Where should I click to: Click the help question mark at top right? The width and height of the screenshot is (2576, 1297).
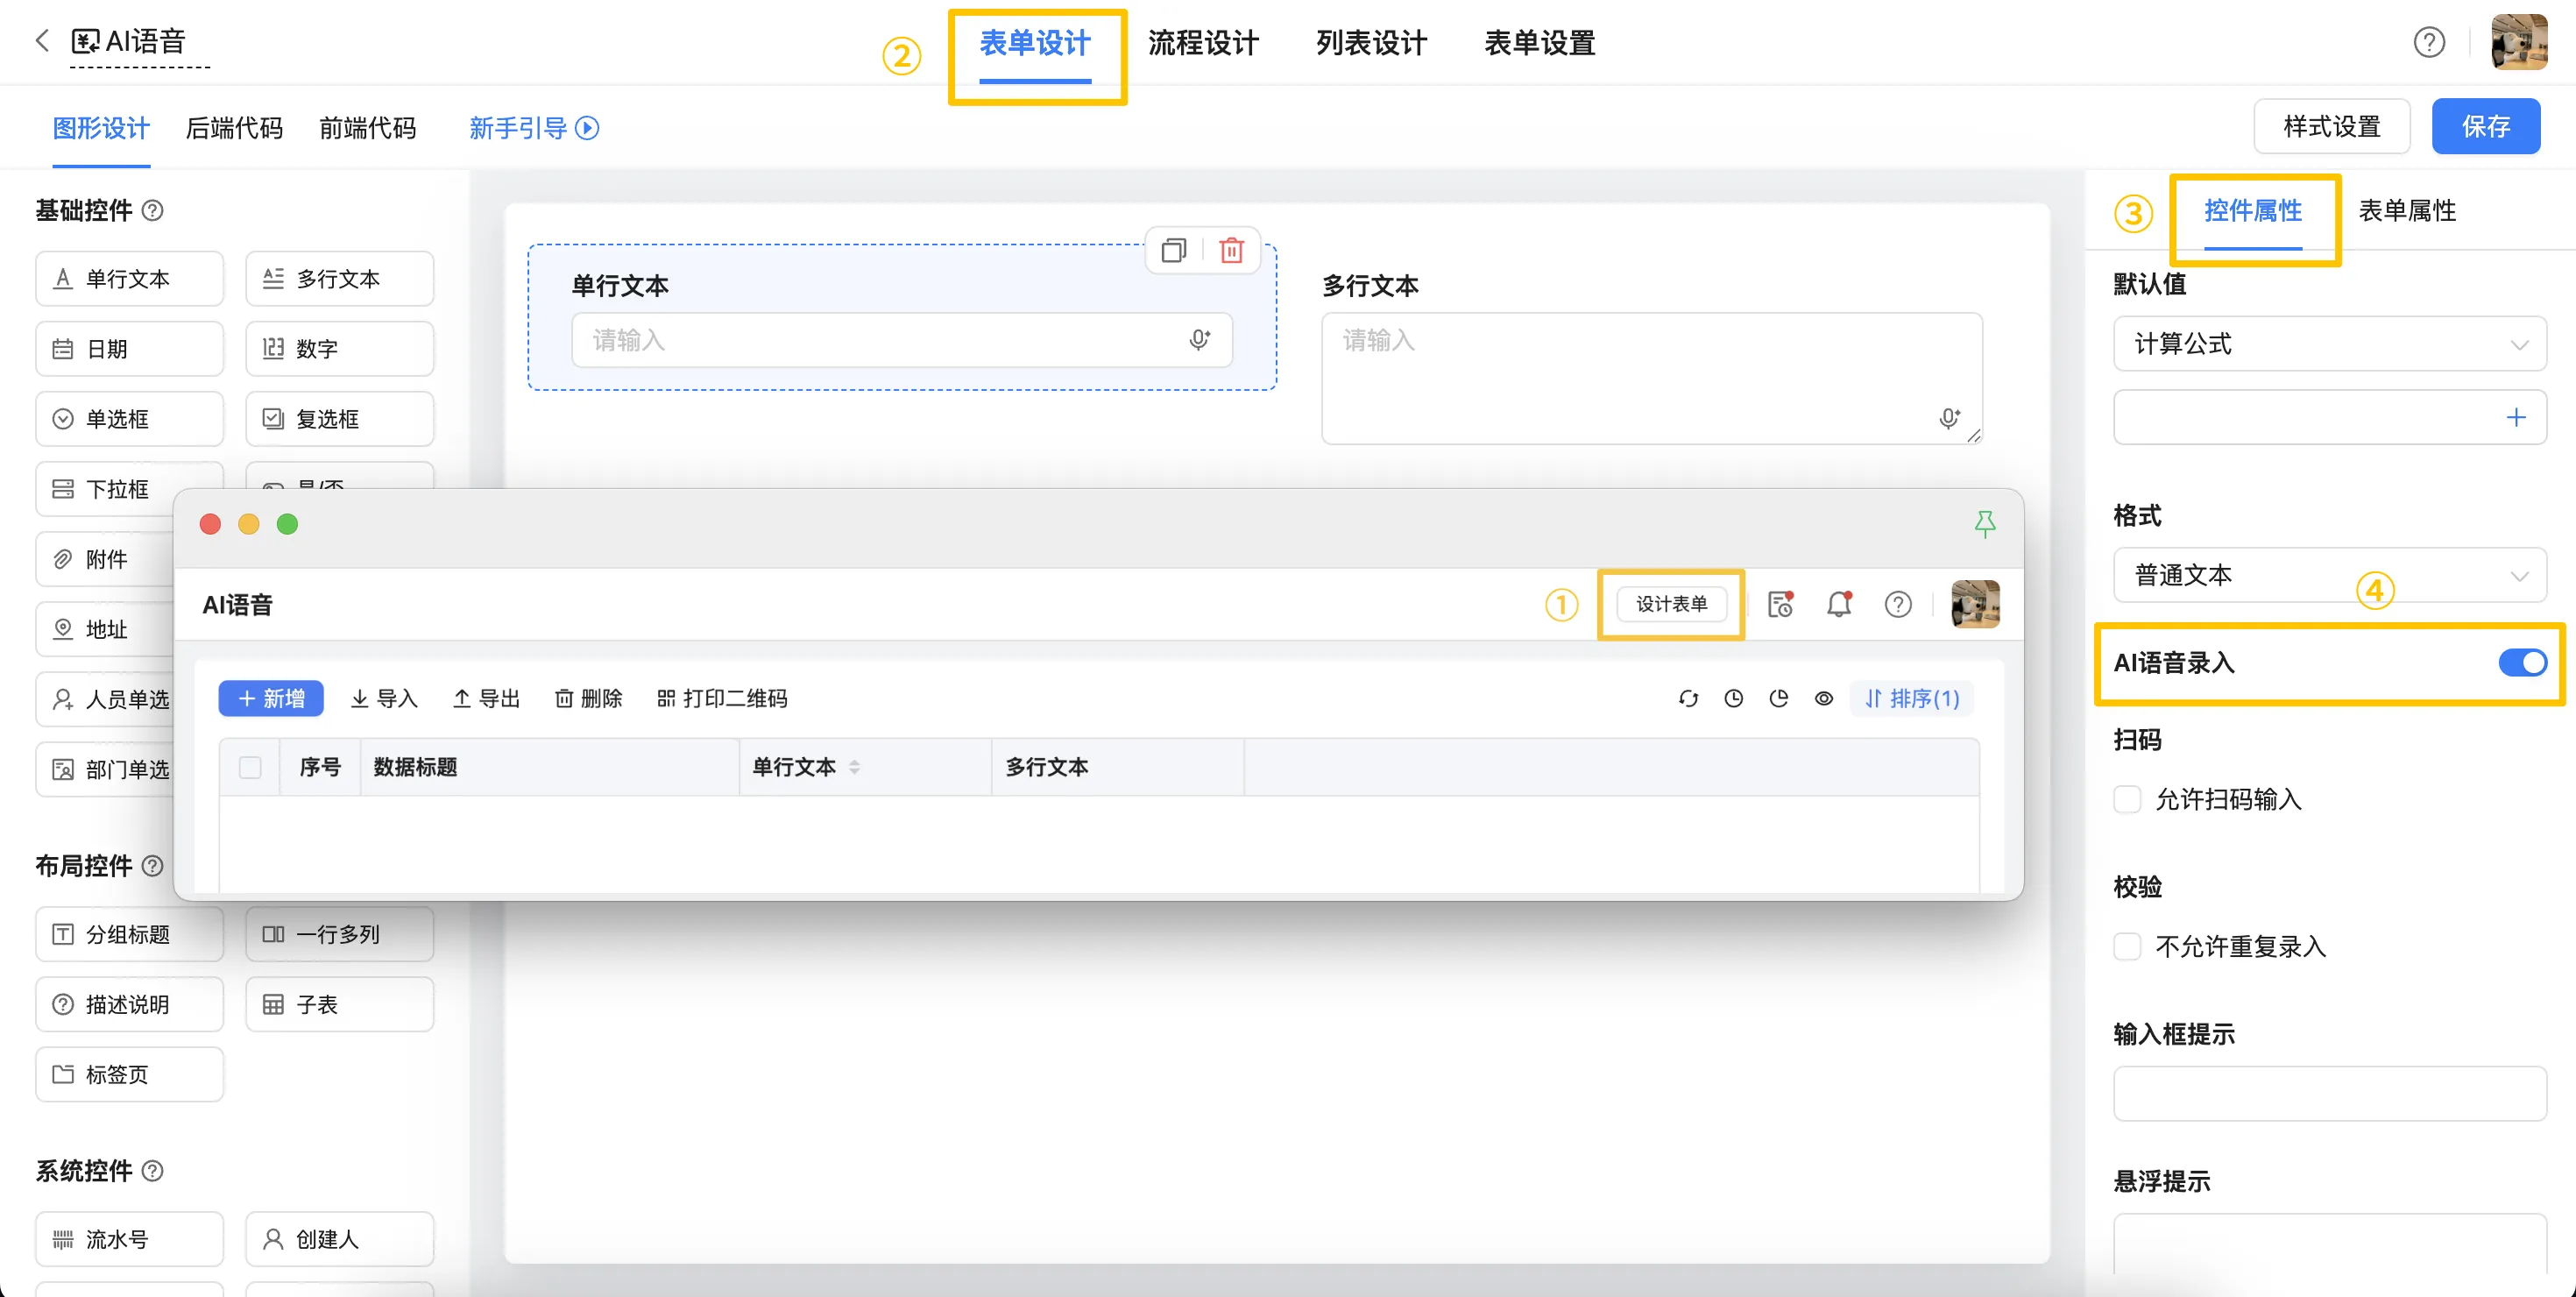(x=2428, y=42)
